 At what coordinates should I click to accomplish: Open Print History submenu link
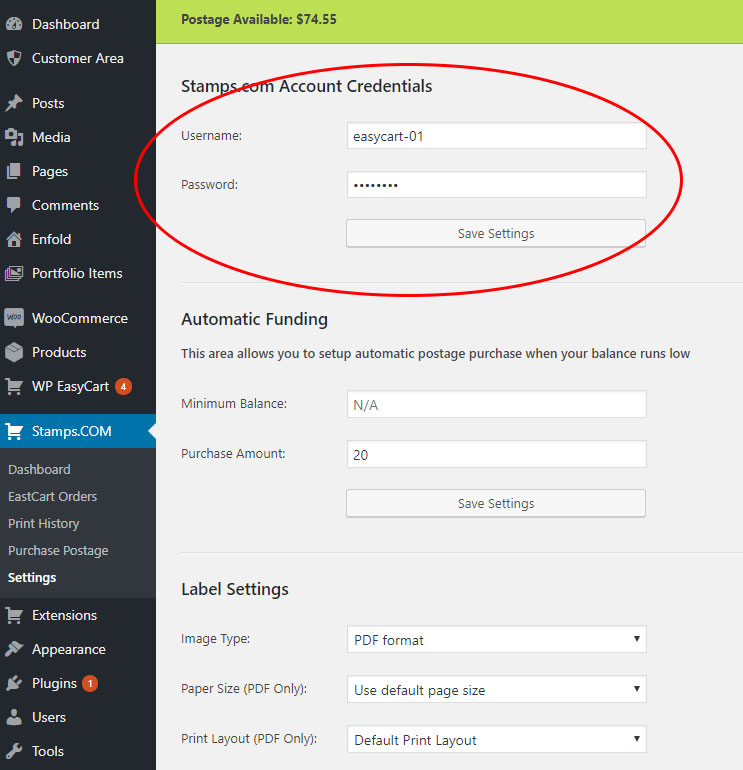[44, 523]
